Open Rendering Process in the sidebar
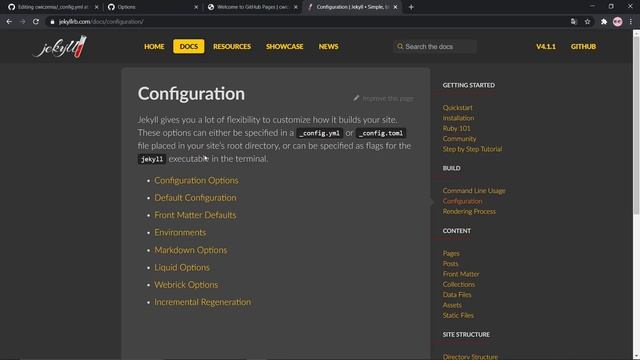 (469, 211)
